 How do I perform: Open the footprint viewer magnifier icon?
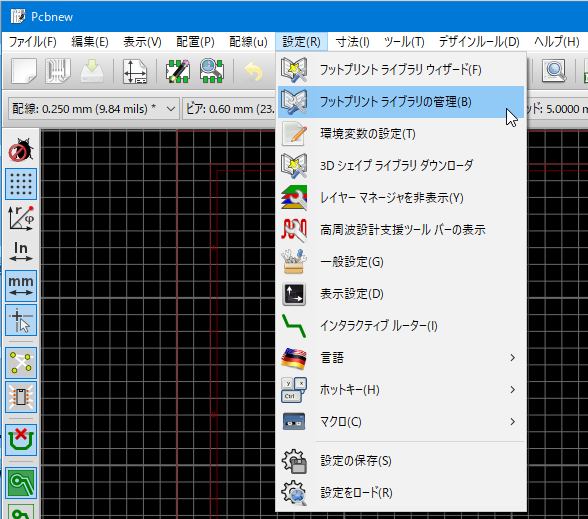tap(212, 70)
